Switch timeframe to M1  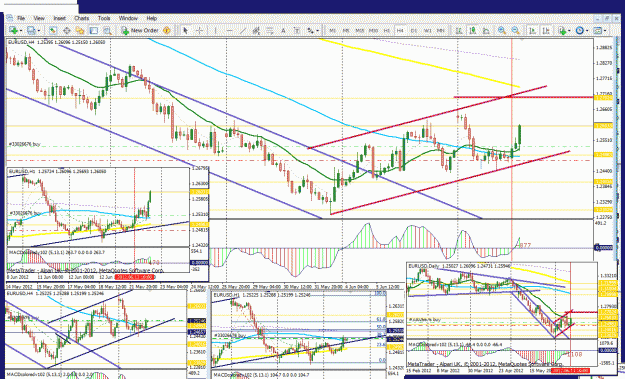(x=332, y=30)
